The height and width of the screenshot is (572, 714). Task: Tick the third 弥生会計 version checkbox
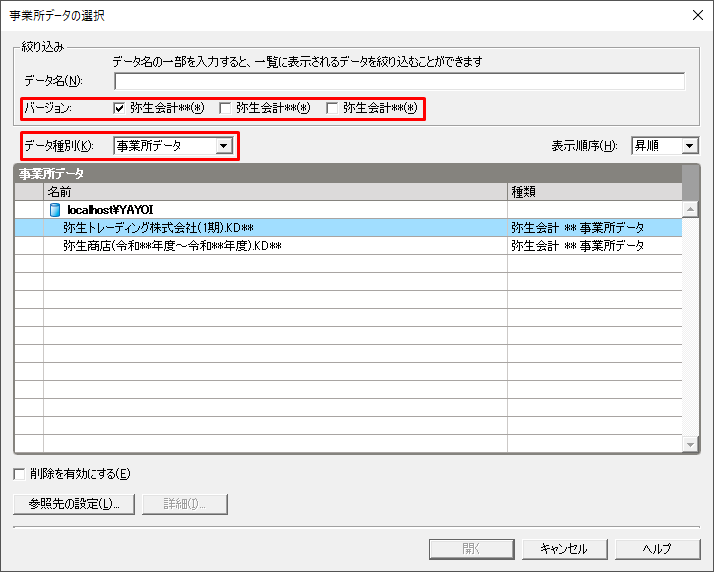coord(332,108)
